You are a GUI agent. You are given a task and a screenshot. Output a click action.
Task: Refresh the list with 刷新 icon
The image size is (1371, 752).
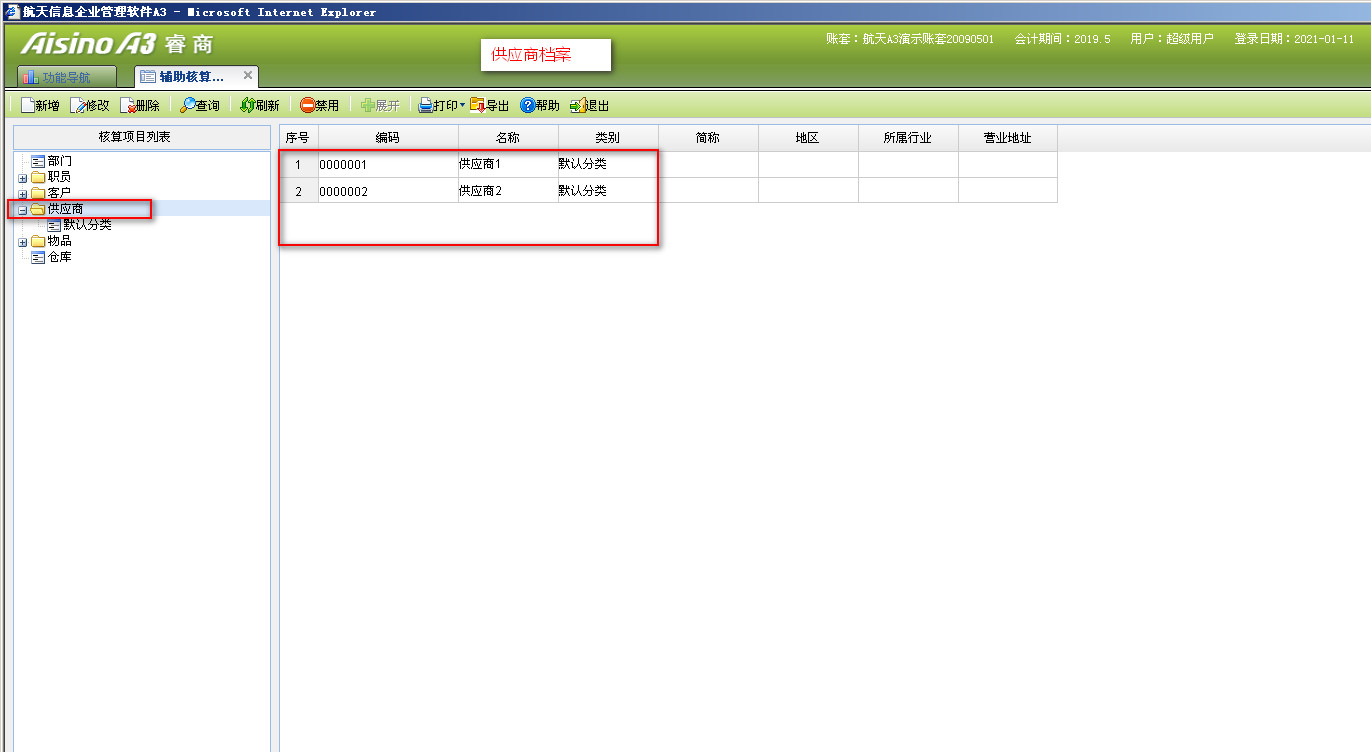(247, 105)
